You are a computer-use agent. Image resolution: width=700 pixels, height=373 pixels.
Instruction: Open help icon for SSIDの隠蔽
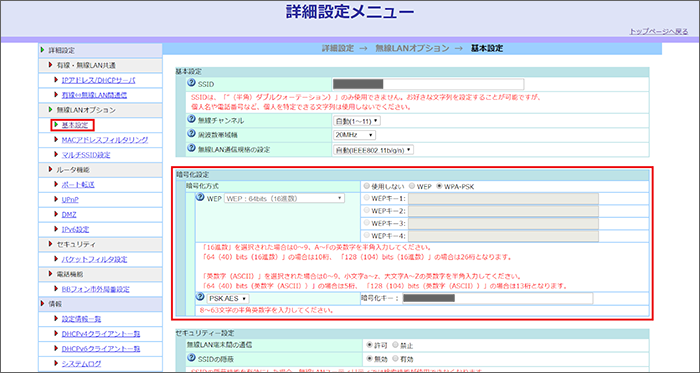(192, 358)
